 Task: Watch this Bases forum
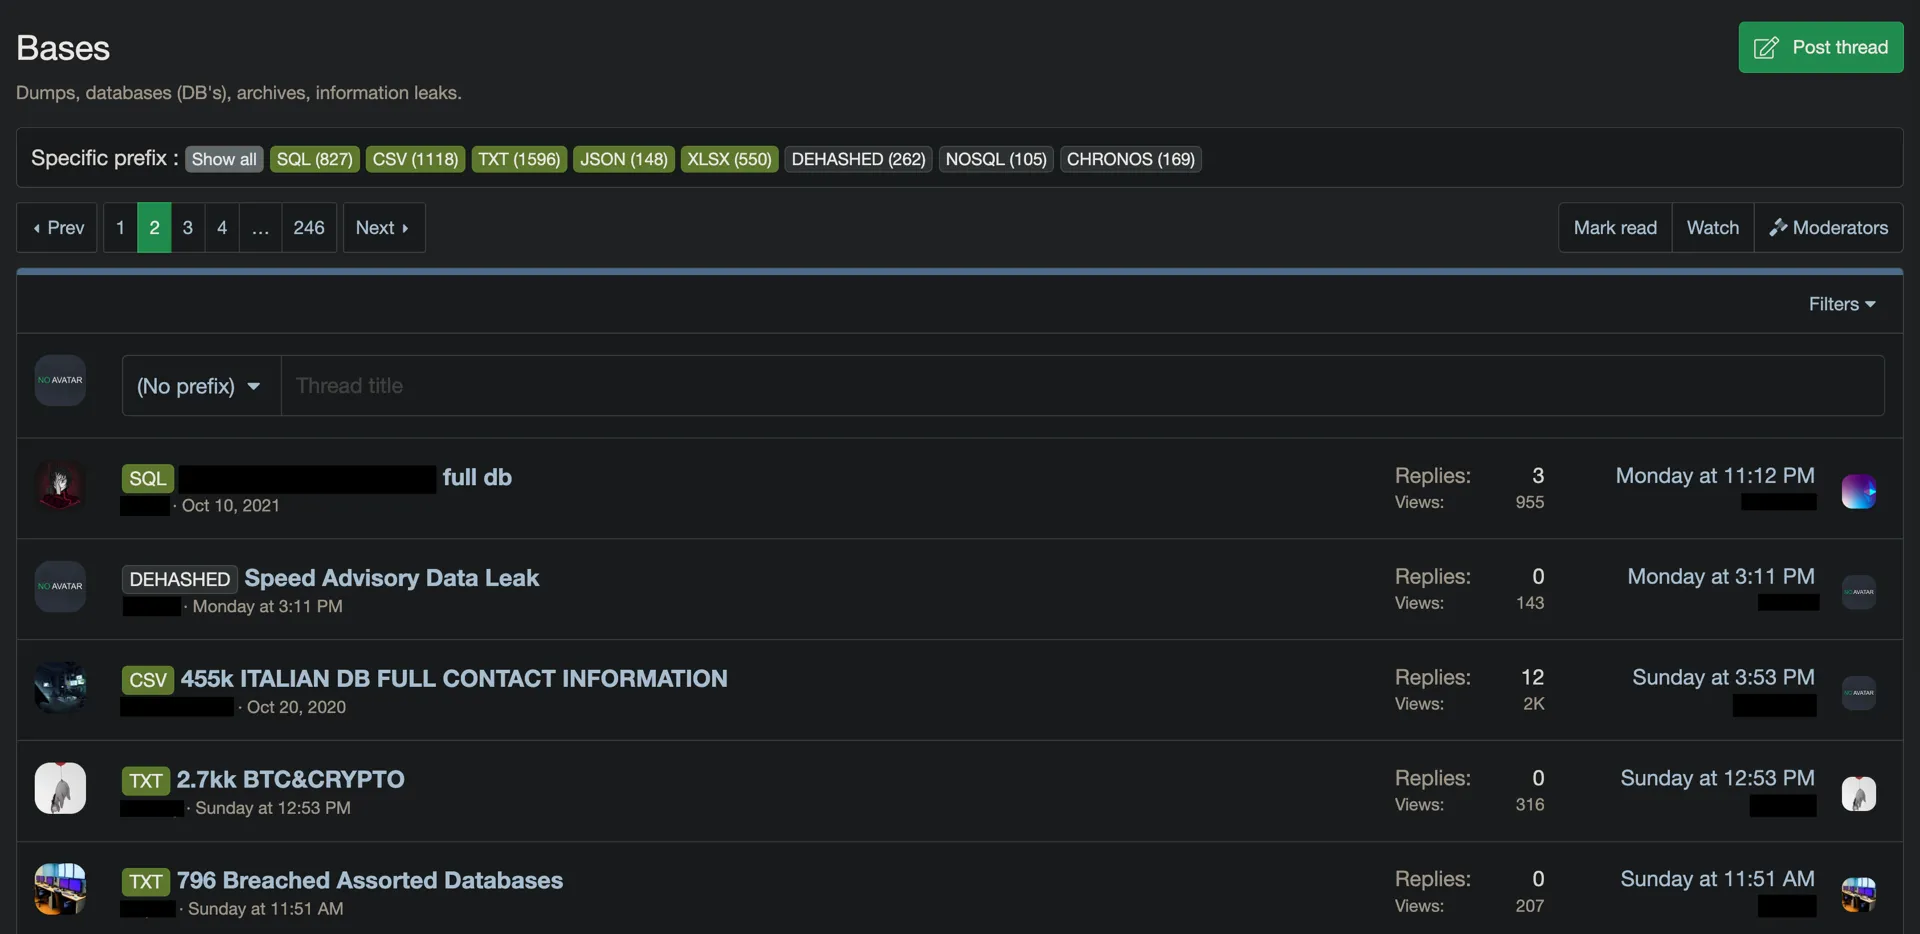pos(1712,228)
